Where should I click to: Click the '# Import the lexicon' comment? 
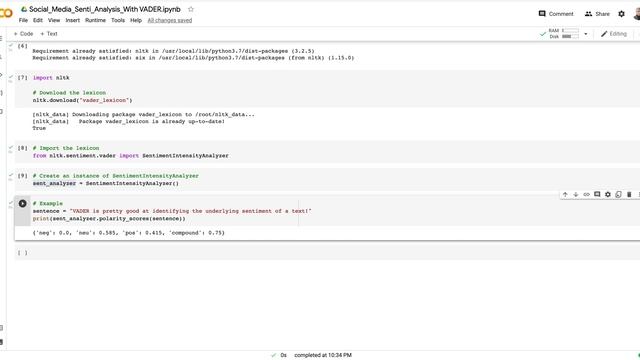(66, 148)
